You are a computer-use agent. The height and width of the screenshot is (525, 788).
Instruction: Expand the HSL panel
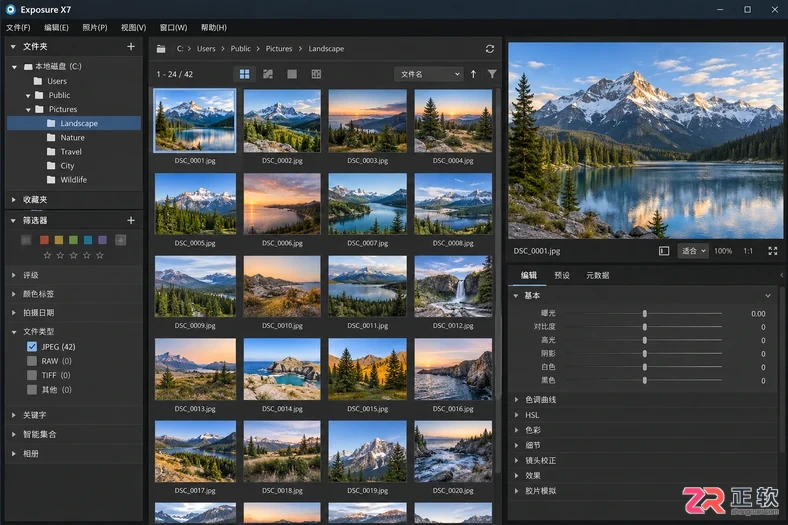click(x=516, y=415)
